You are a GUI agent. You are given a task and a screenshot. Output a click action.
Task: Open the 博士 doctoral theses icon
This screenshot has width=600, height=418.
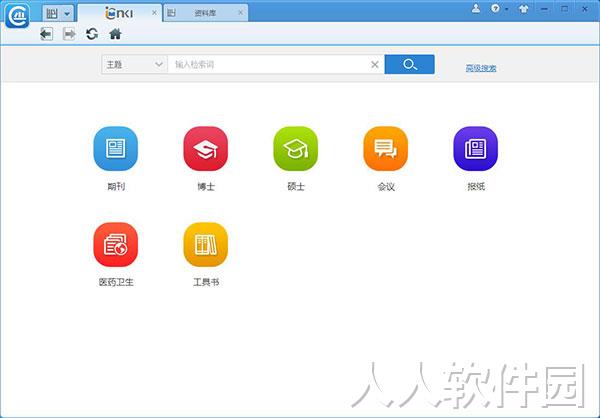pos(205,149)
